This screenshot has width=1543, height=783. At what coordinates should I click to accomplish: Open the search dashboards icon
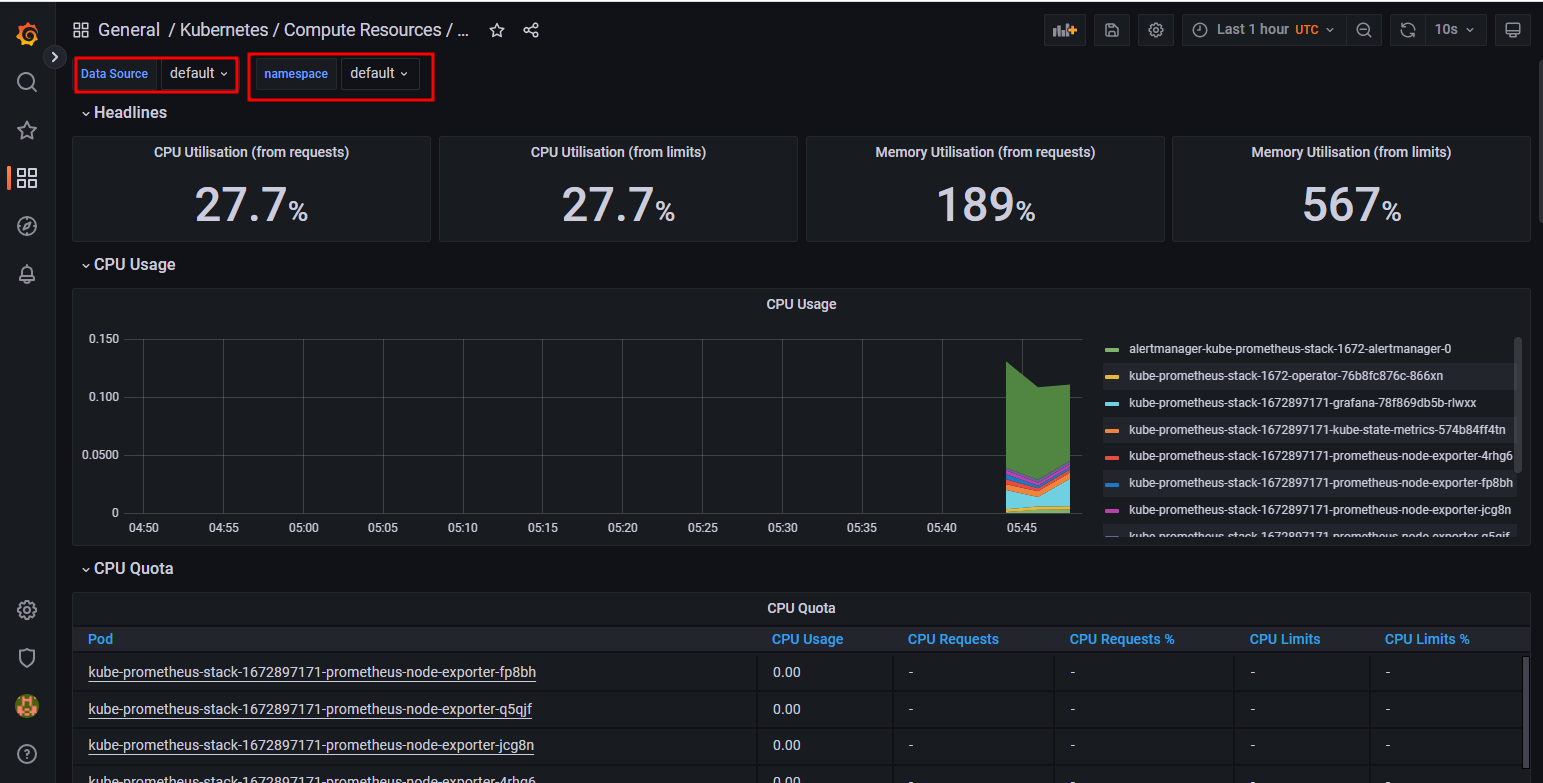coord(27,82)
